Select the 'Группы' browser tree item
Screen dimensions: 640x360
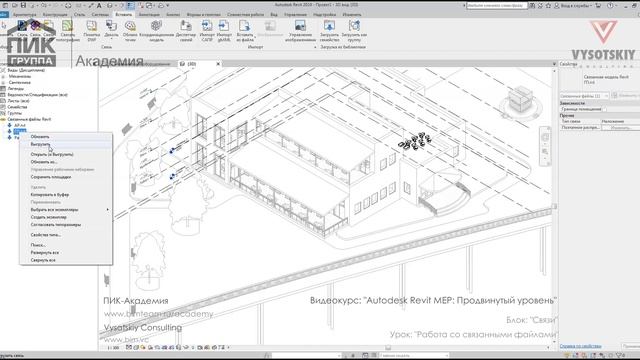[14, 113]
